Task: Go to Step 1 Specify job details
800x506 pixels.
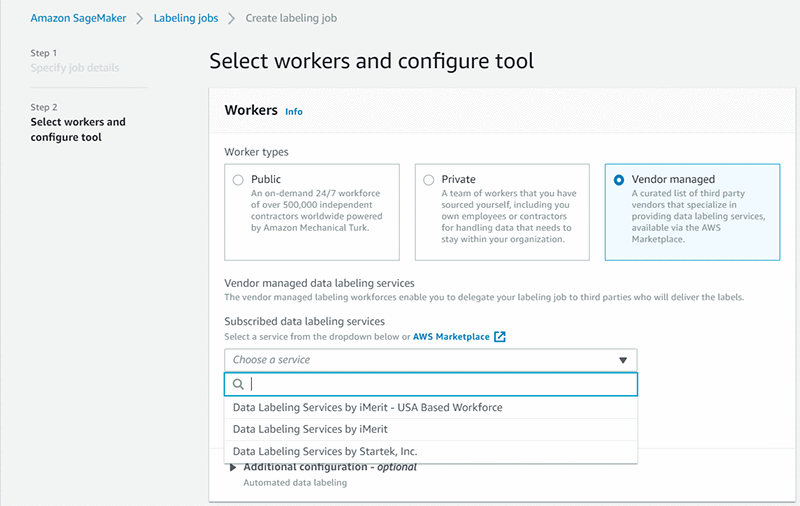Action: (x=74, y=68)
